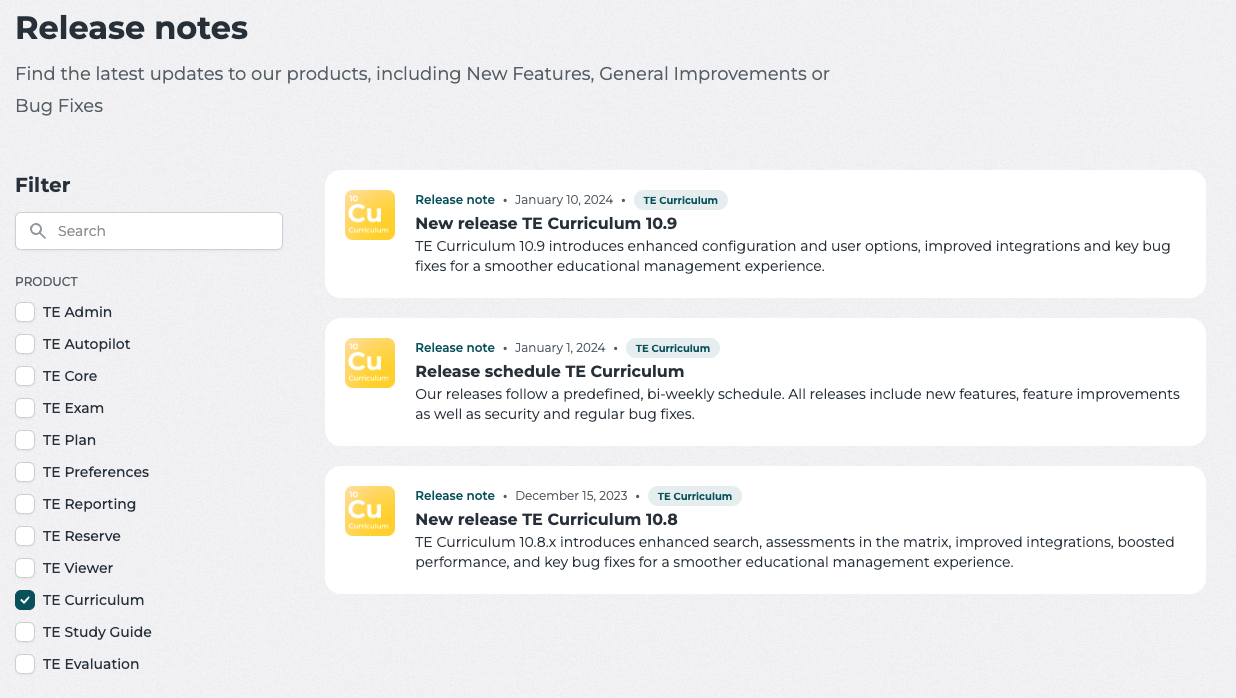The image size is (1236, 698).
Task: Click Release note label on 10.9 card
Action: pyautogui.click(x=455, y=200)
